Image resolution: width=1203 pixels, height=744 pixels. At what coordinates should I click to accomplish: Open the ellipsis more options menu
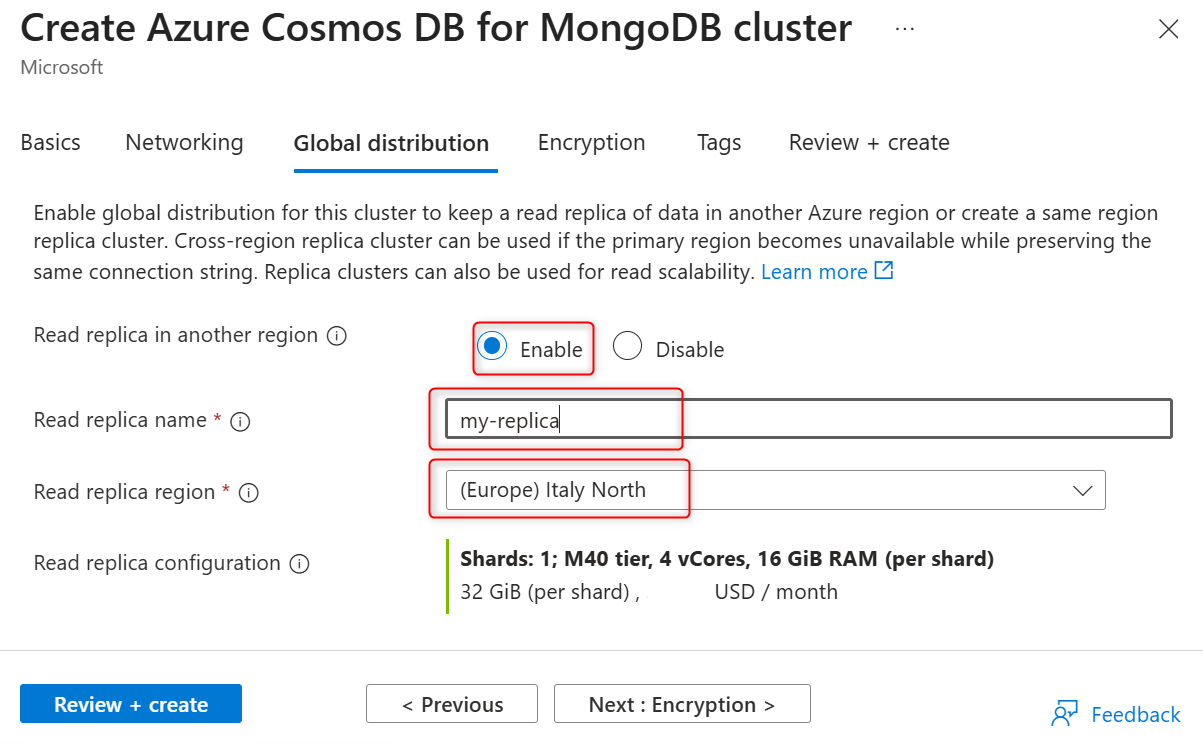click(x=905, y=30)
